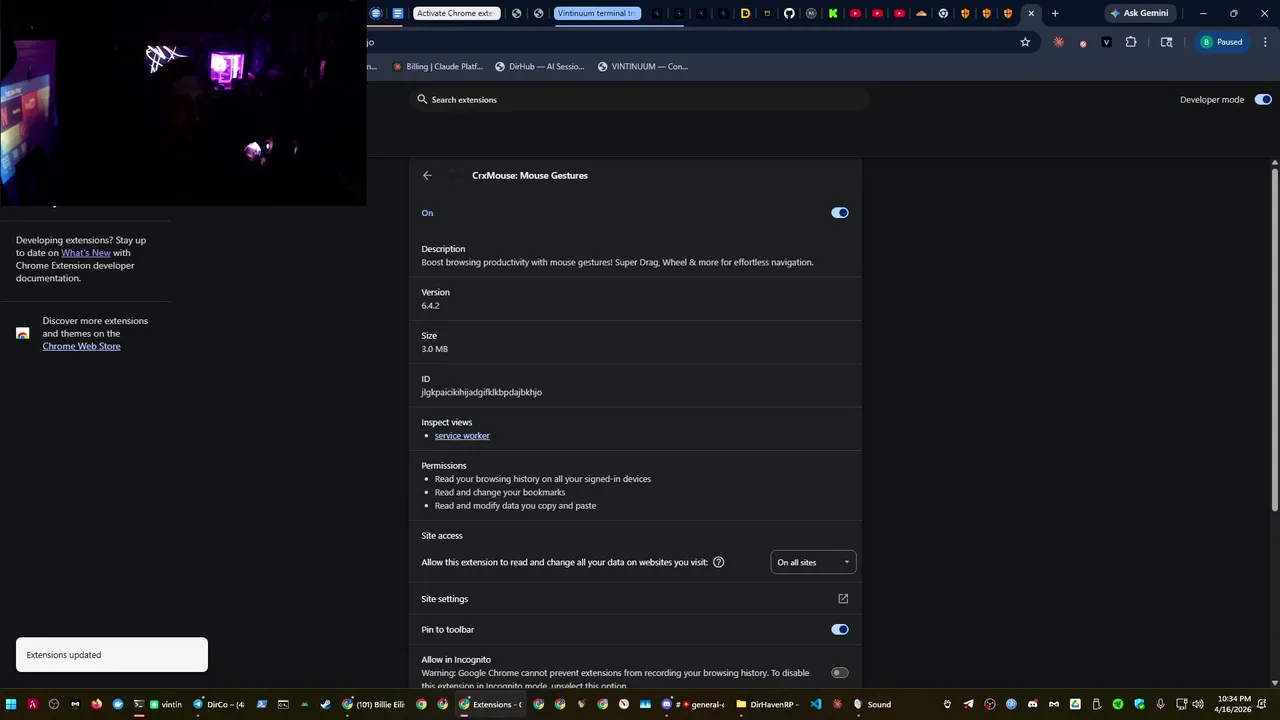Open Firefox from the taskbar
This screenshot has height=720, width=1280.
(x=96, y=704)
